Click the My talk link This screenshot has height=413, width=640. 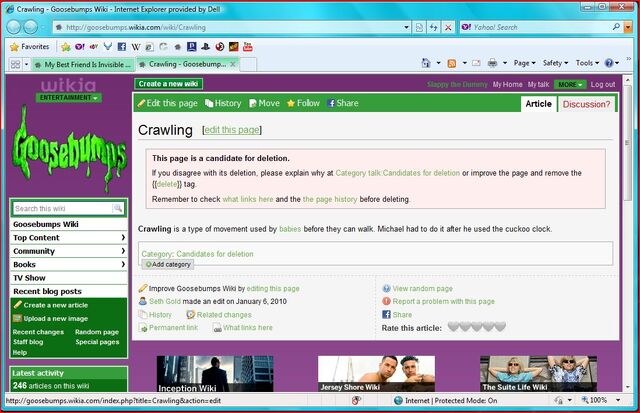pyautogui.click(x=538, y=84)
